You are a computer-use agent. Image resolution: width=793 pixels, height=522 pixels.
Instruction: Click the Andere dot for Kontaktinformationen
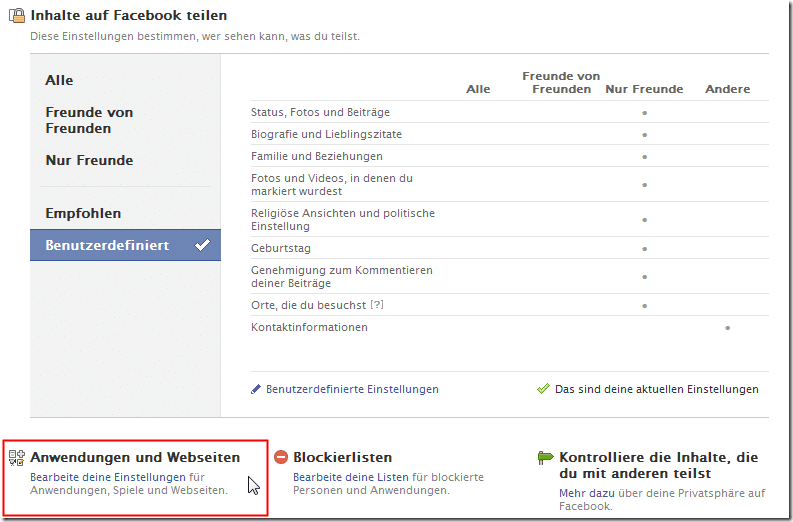click(728, 328)
